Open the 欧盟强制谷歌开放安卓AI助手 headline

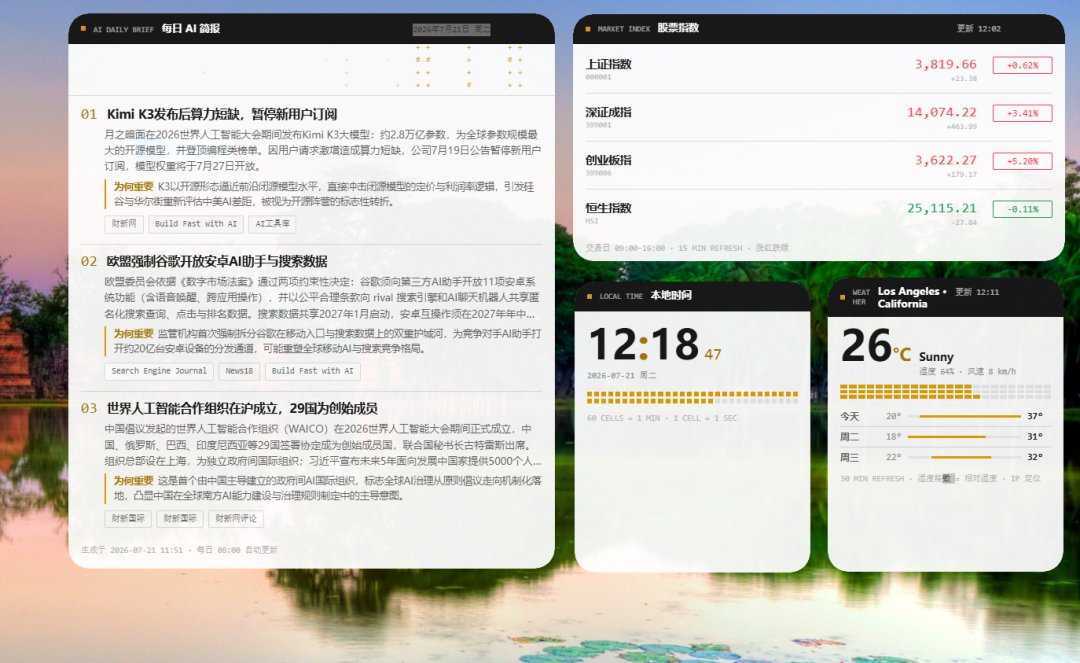[217, 262]
